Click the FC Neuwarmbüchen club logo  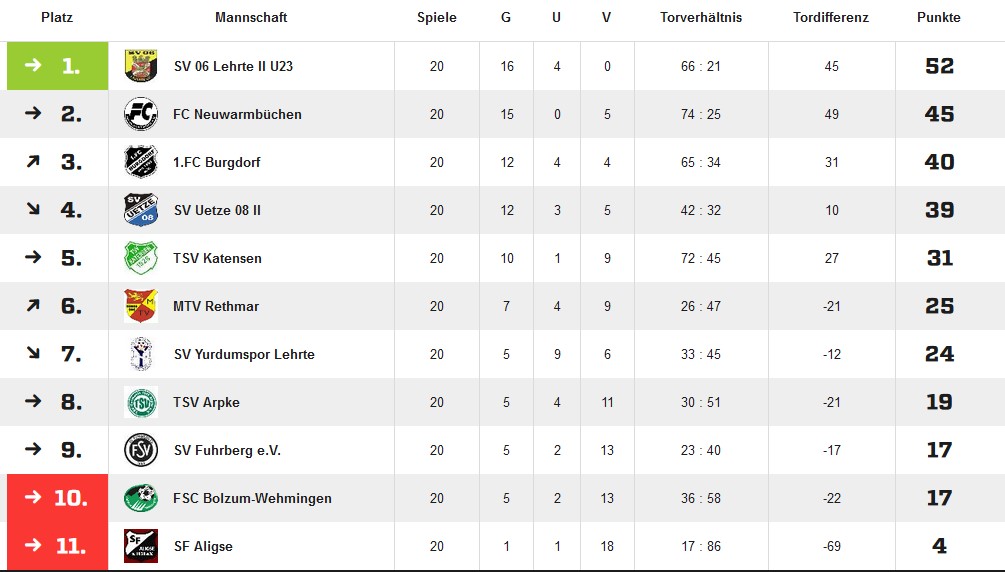tap(141, 114)
